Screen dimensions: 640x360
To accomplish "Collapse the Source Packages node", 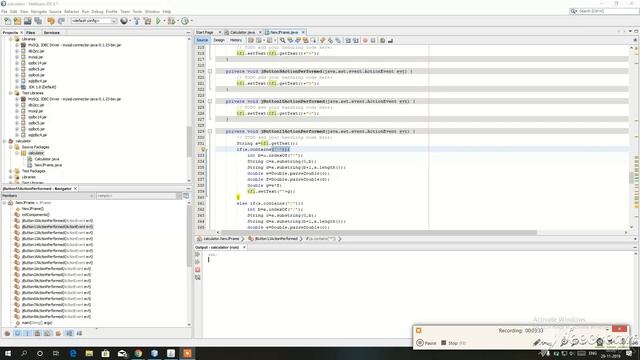I will click(11, 147).
